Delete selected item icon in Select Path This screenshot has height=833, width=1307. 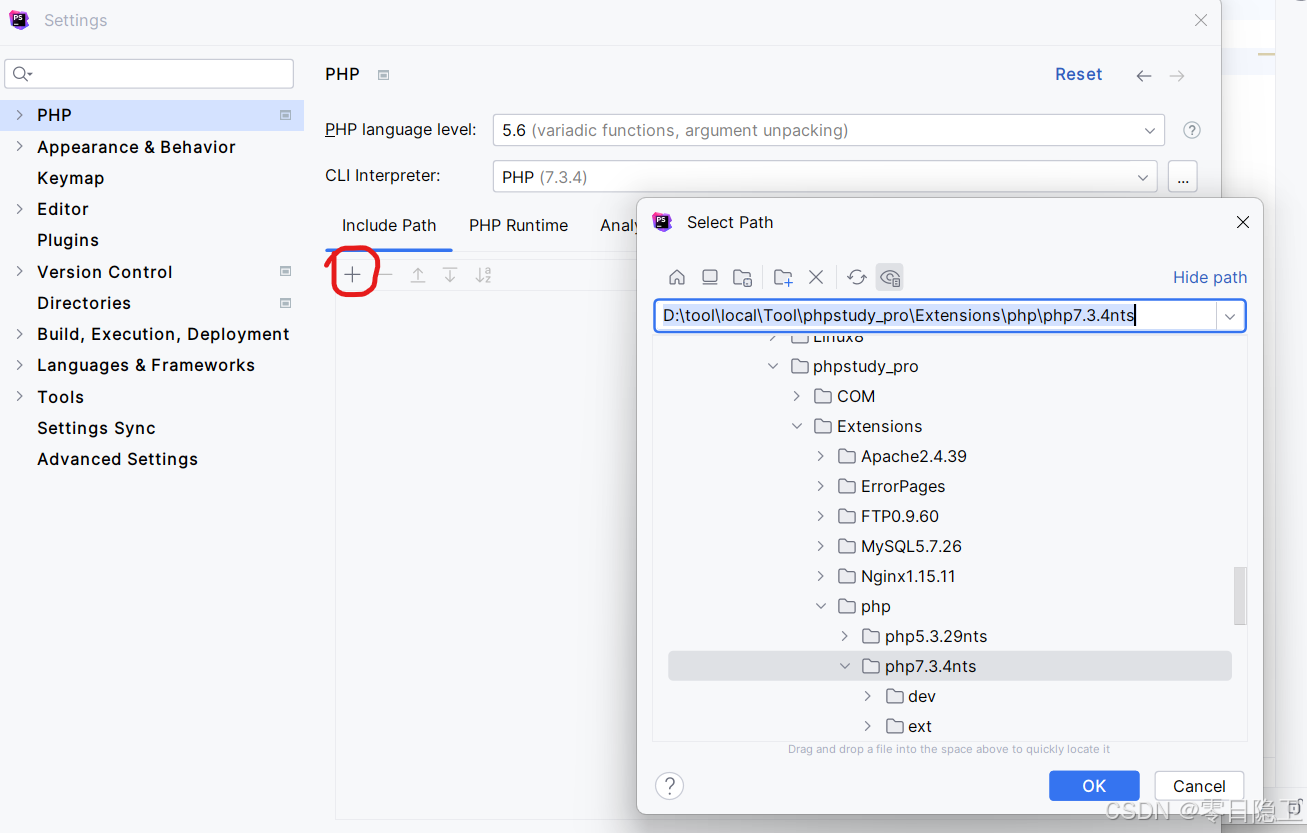pyautogui.click(x=816, y=277)
